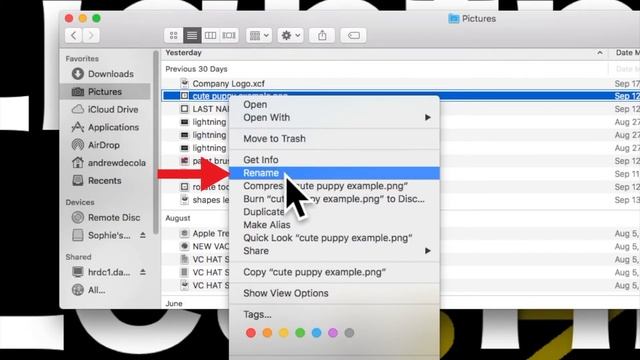
Task: Choose Quick Look "cute puppy example.png"
Action: (x=334, y=238)
